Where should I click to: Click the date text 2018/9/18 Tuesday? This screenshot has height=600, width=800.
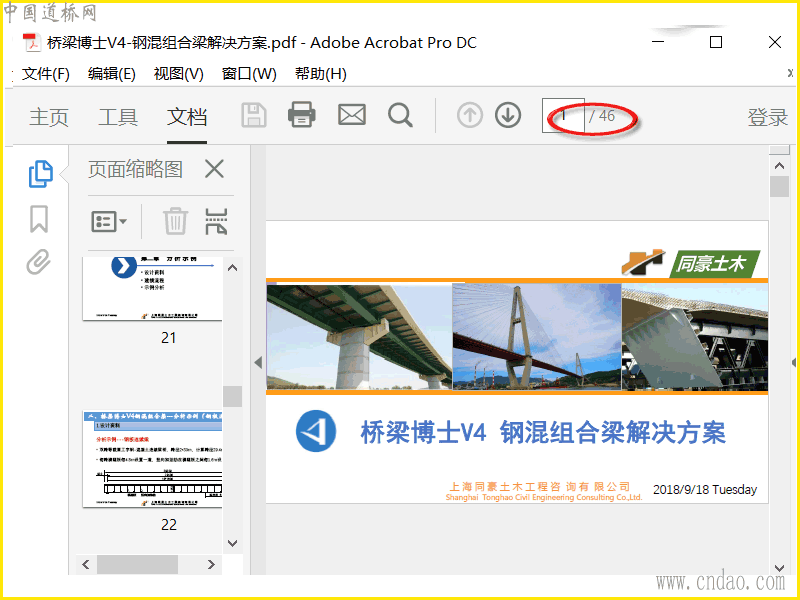point(705,489)
